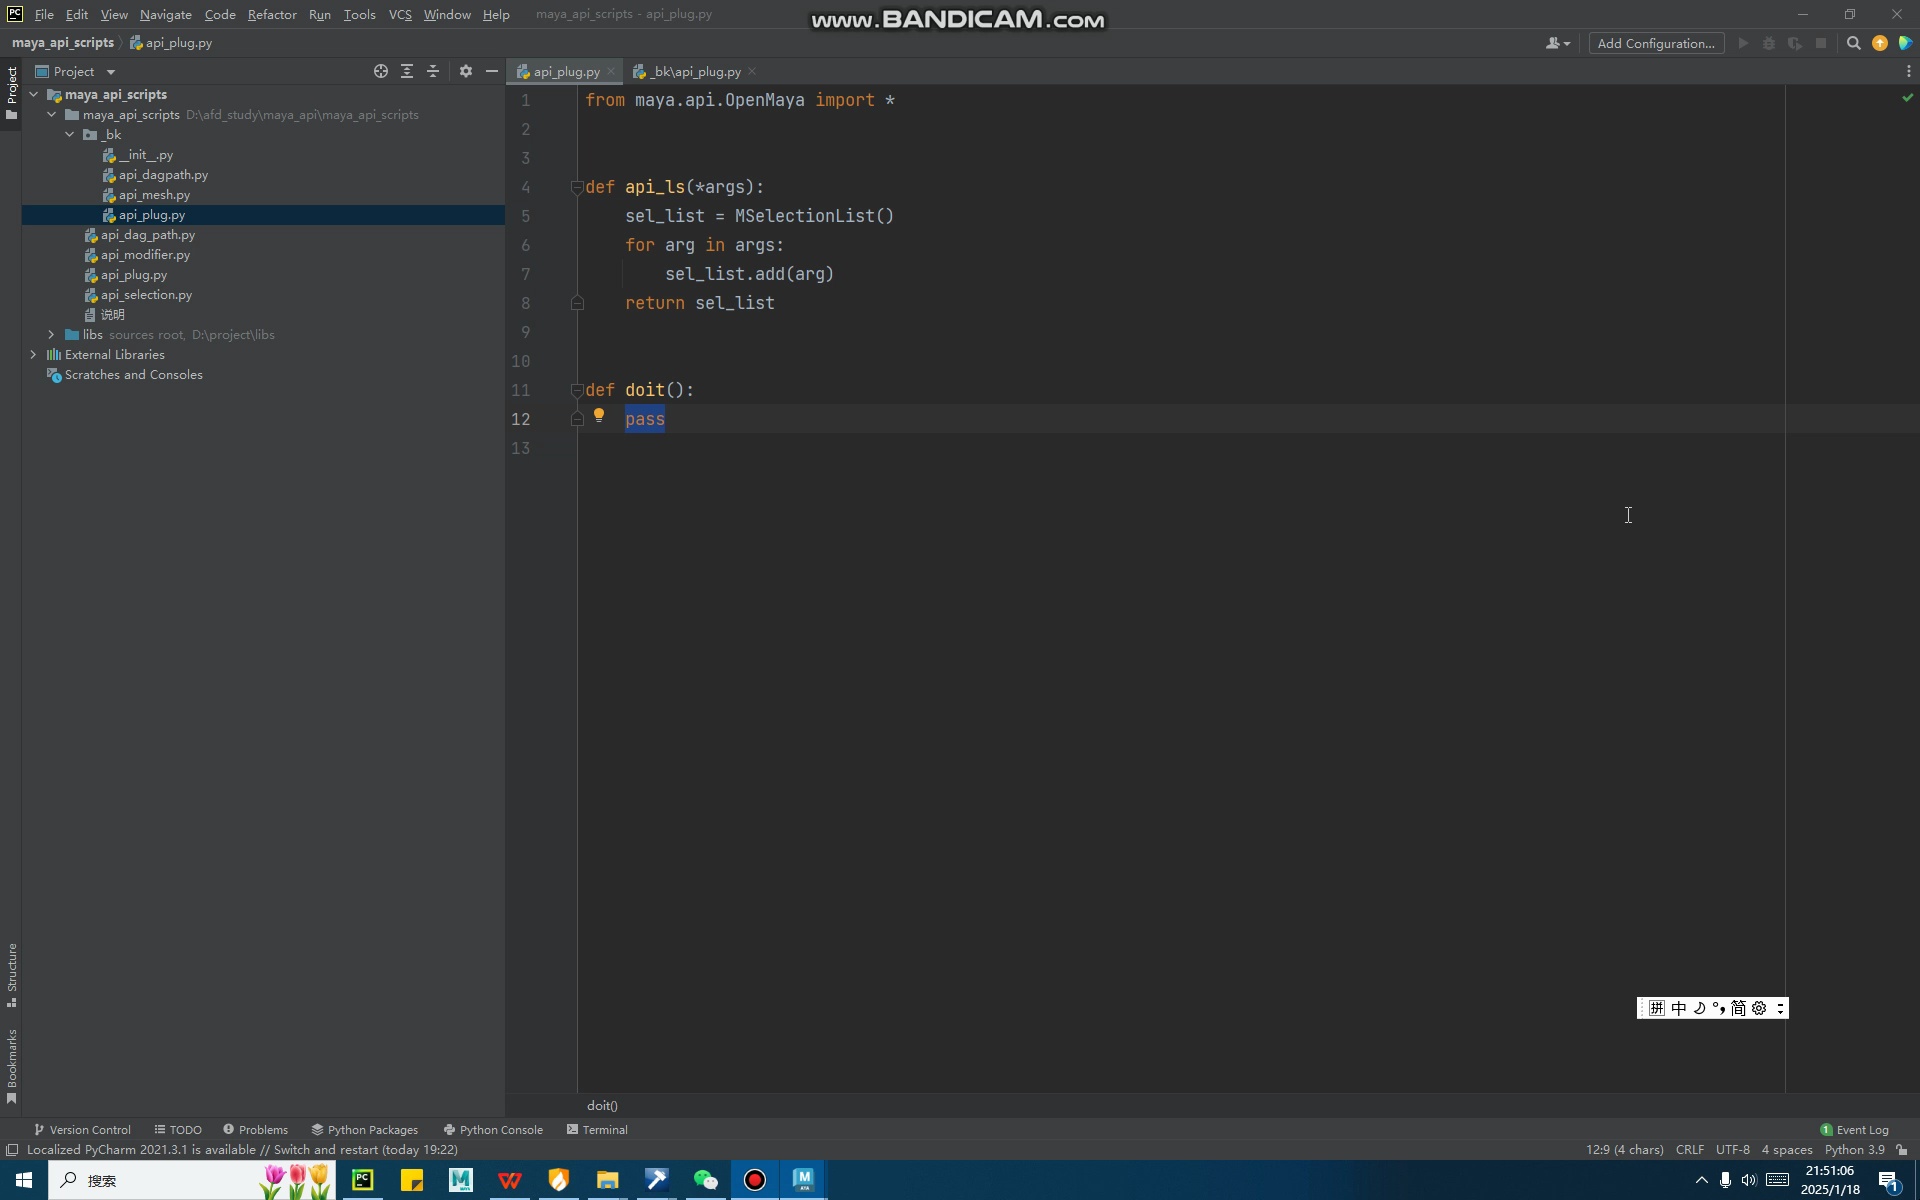Open the Project view dropdown
Image resolution: width=1920 pixels, height=1200 pixels.
(x=110, y=71)
